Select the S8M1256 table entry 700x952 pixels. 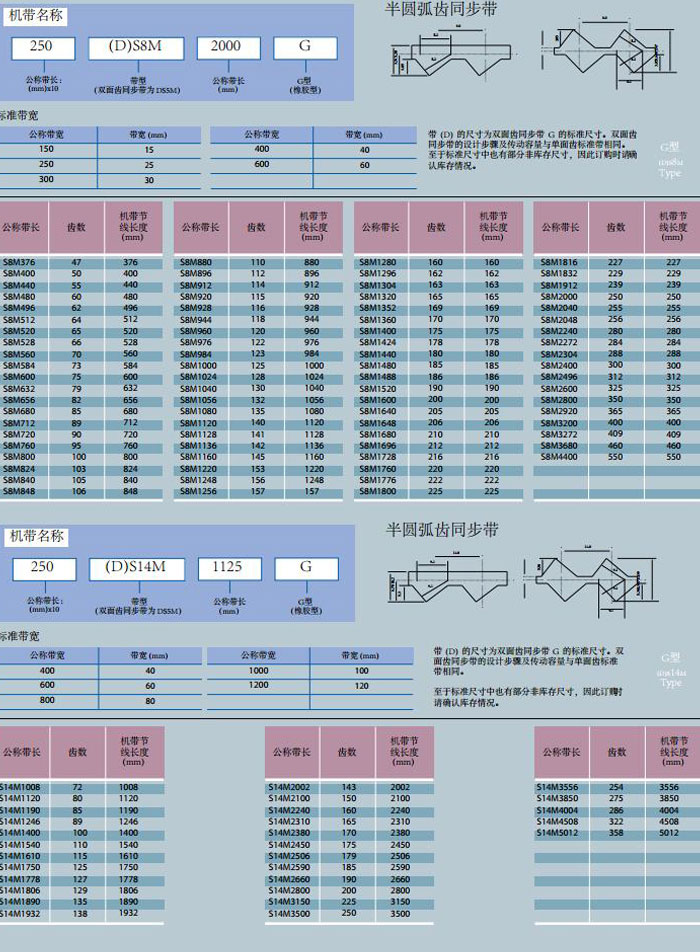198,491
